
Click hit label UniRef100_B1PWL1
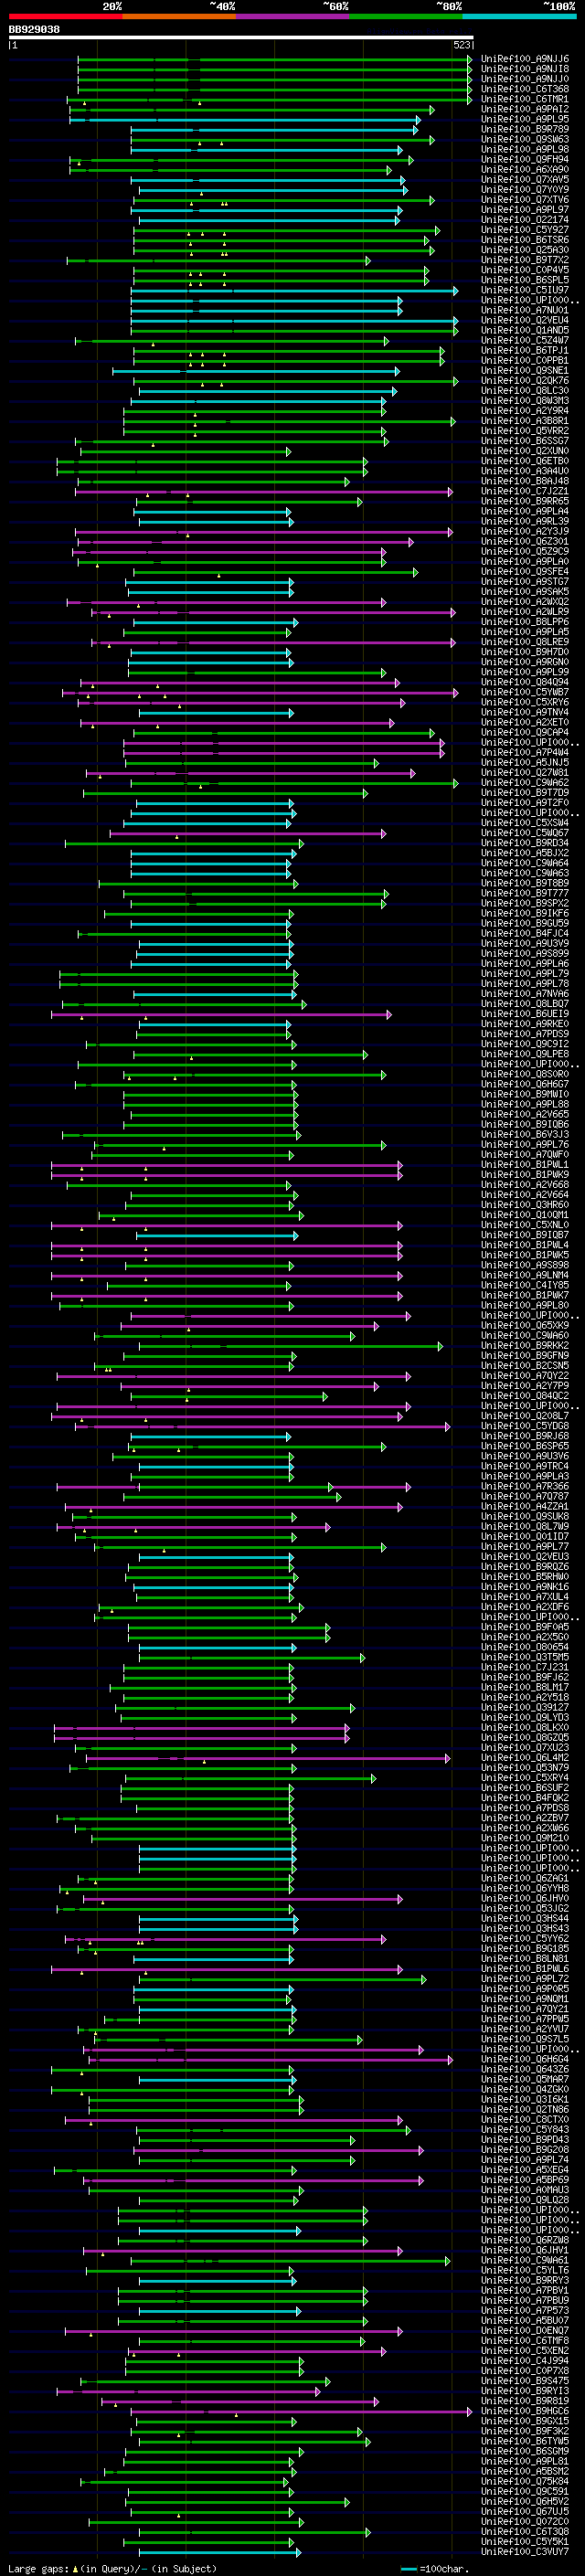(525, 1165)
